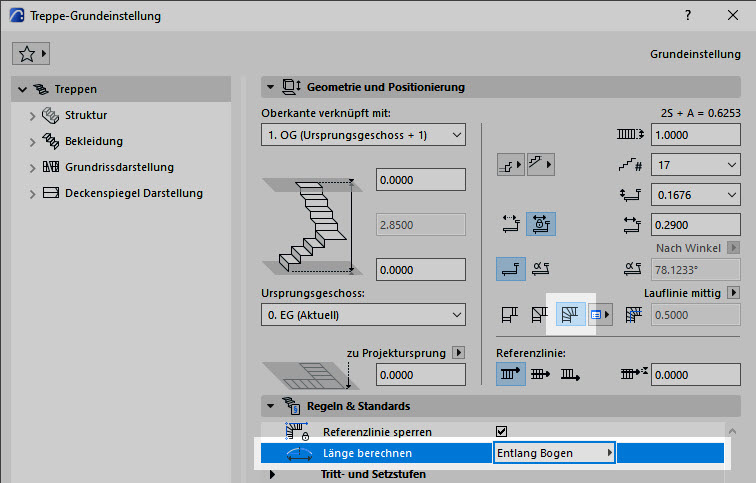Screen dimensions: 756x483
Task: Click the top offset 0.0000 field
Action: [x=420, y=180]
